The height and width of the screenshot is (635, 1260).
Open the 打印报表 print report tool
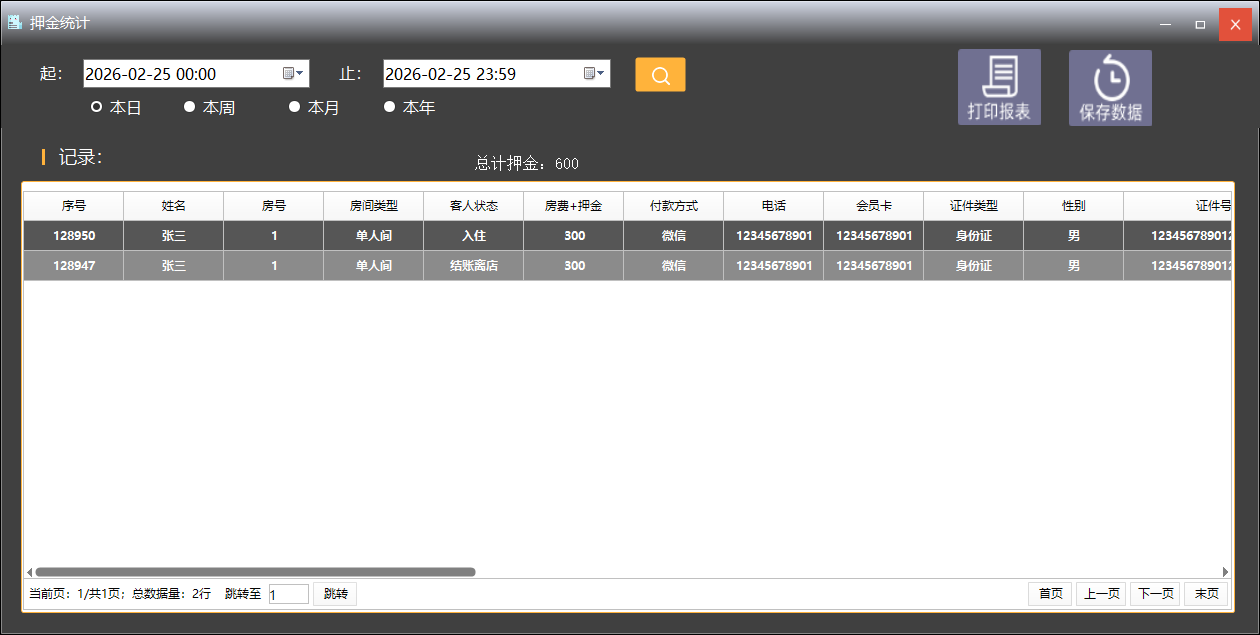tap(998, 87)
